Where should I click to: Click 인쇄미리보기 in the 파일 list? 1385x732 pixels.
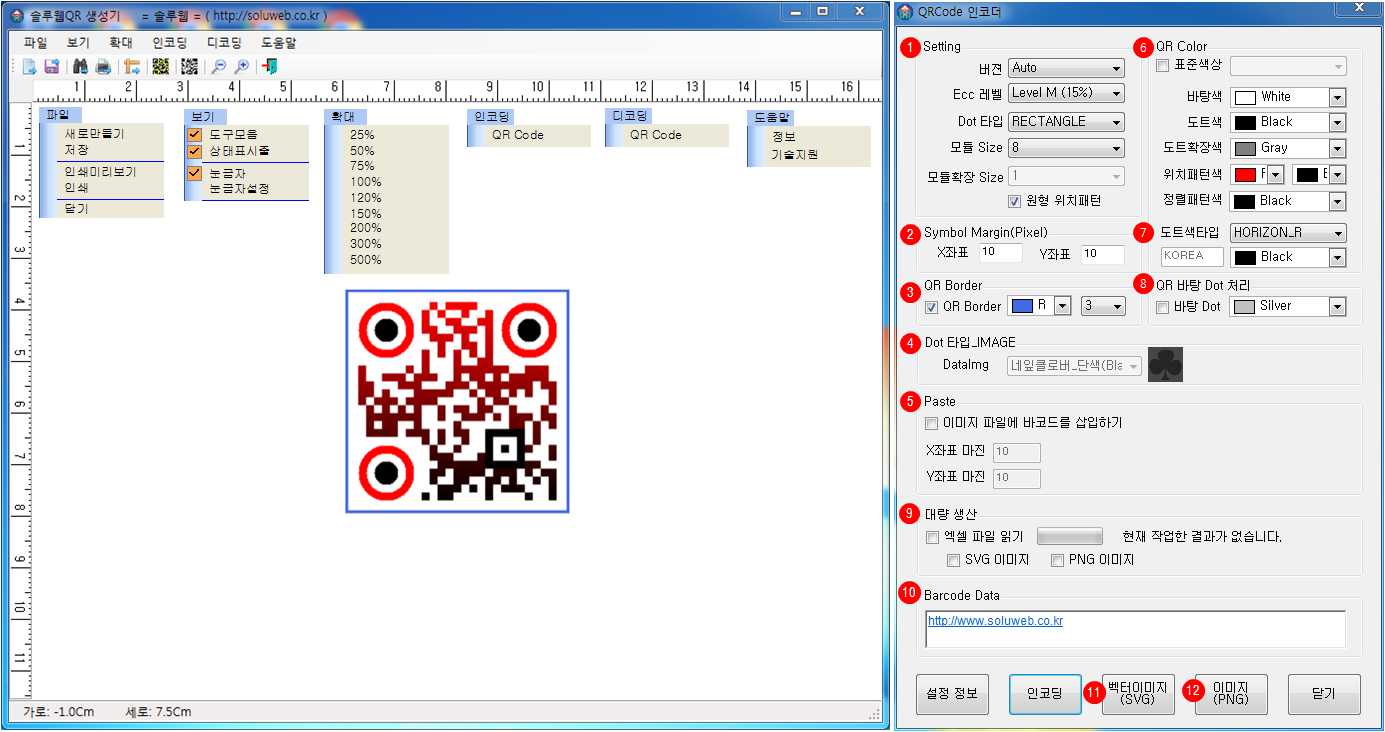click(x=100, y=172)
